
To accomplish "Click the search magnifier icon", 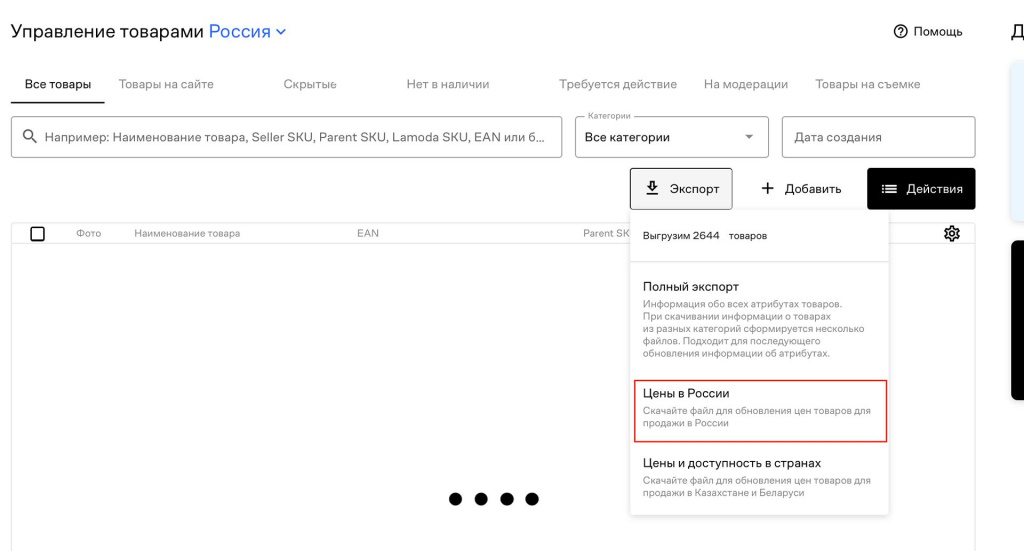I will (29, 136).
